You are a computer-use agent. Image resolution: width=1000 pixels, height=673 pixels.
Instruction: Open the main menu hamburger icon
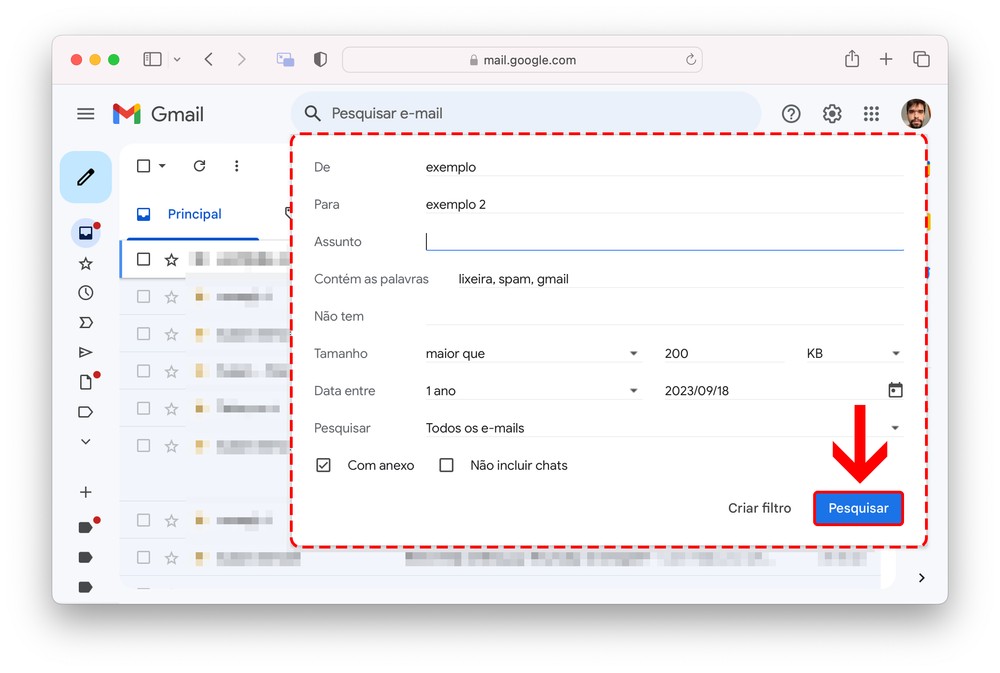click(86, 114)
